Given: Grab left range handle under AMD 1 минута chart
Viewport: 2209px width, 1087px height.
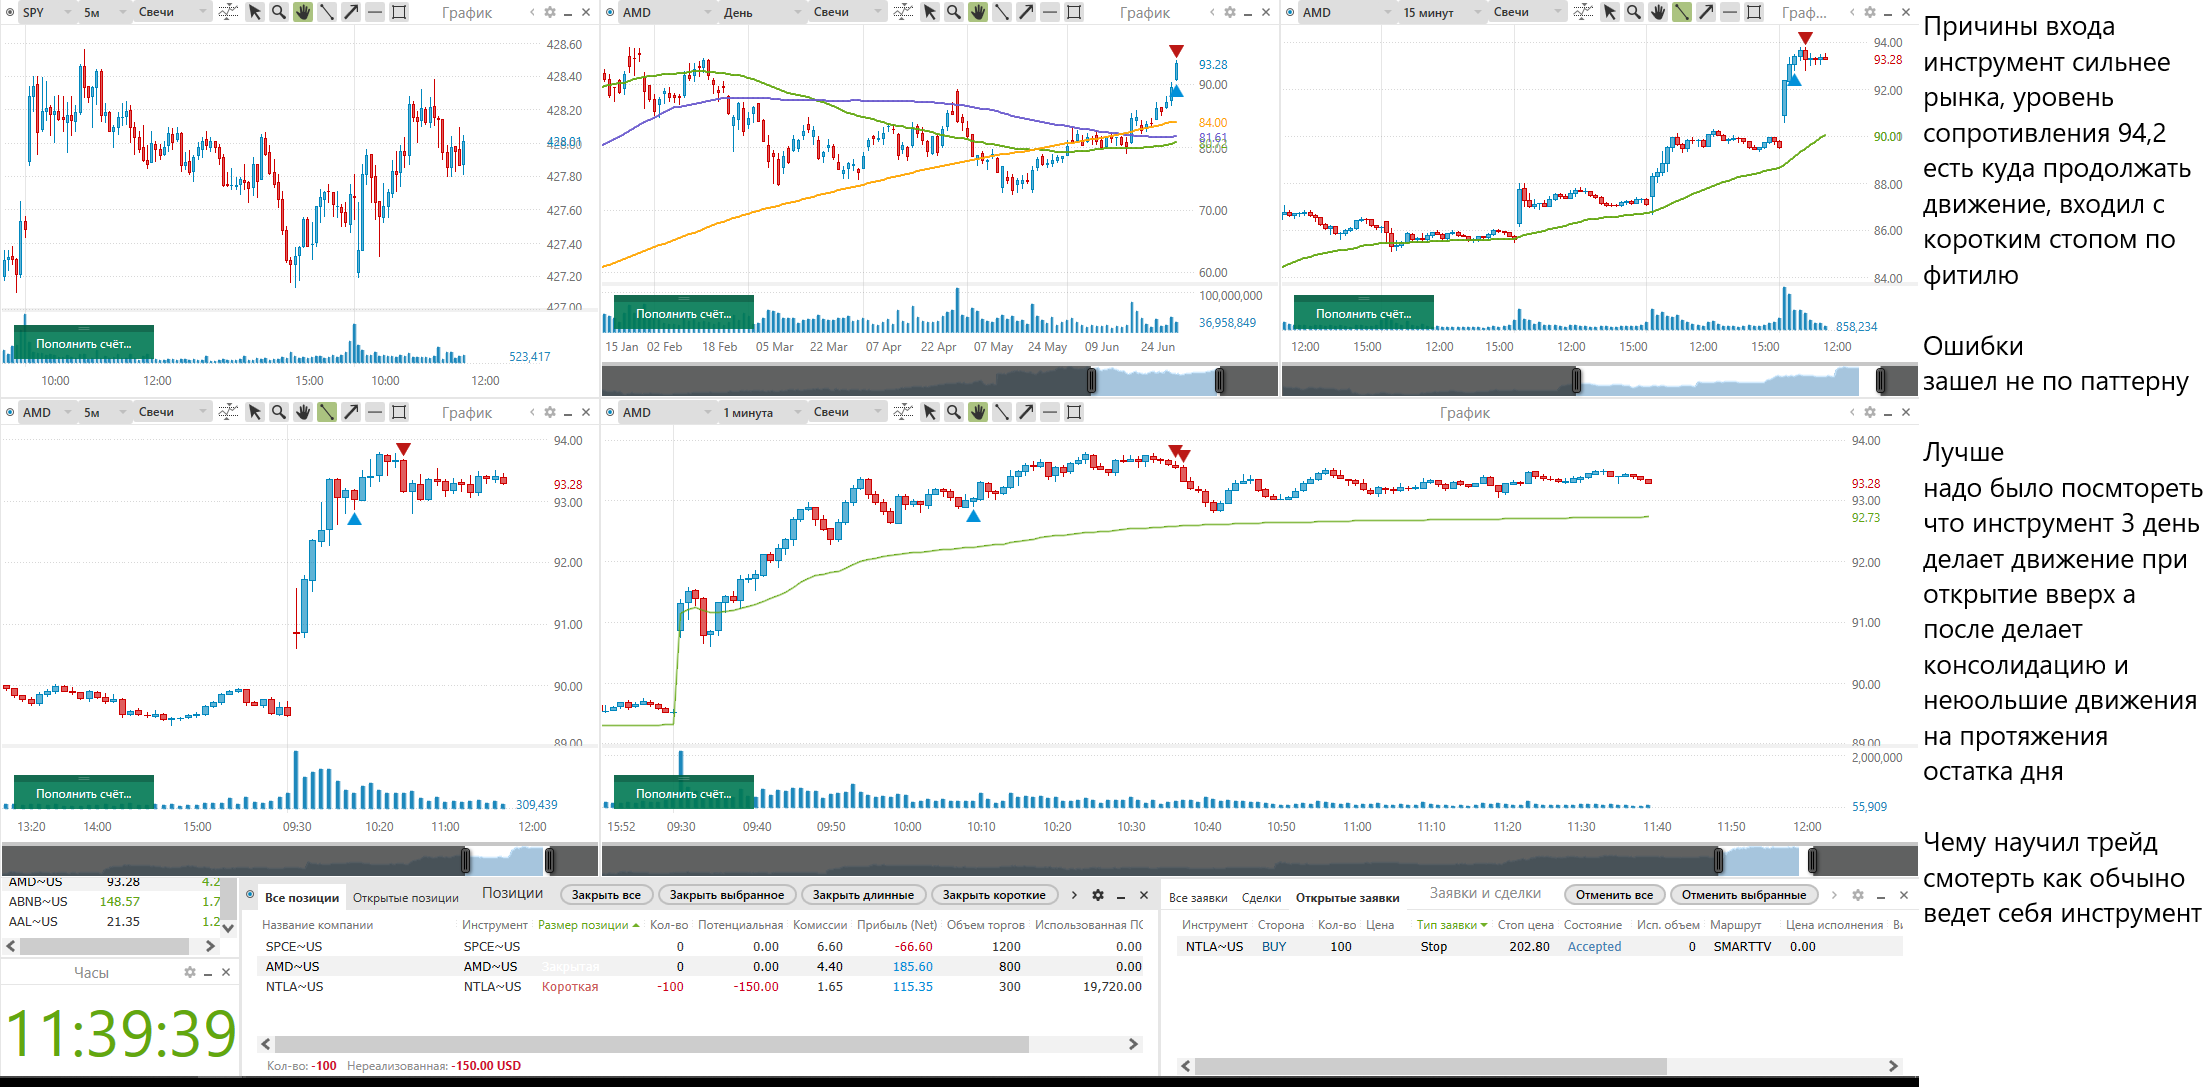Looking at the screenshot, I should (1719, 860).
